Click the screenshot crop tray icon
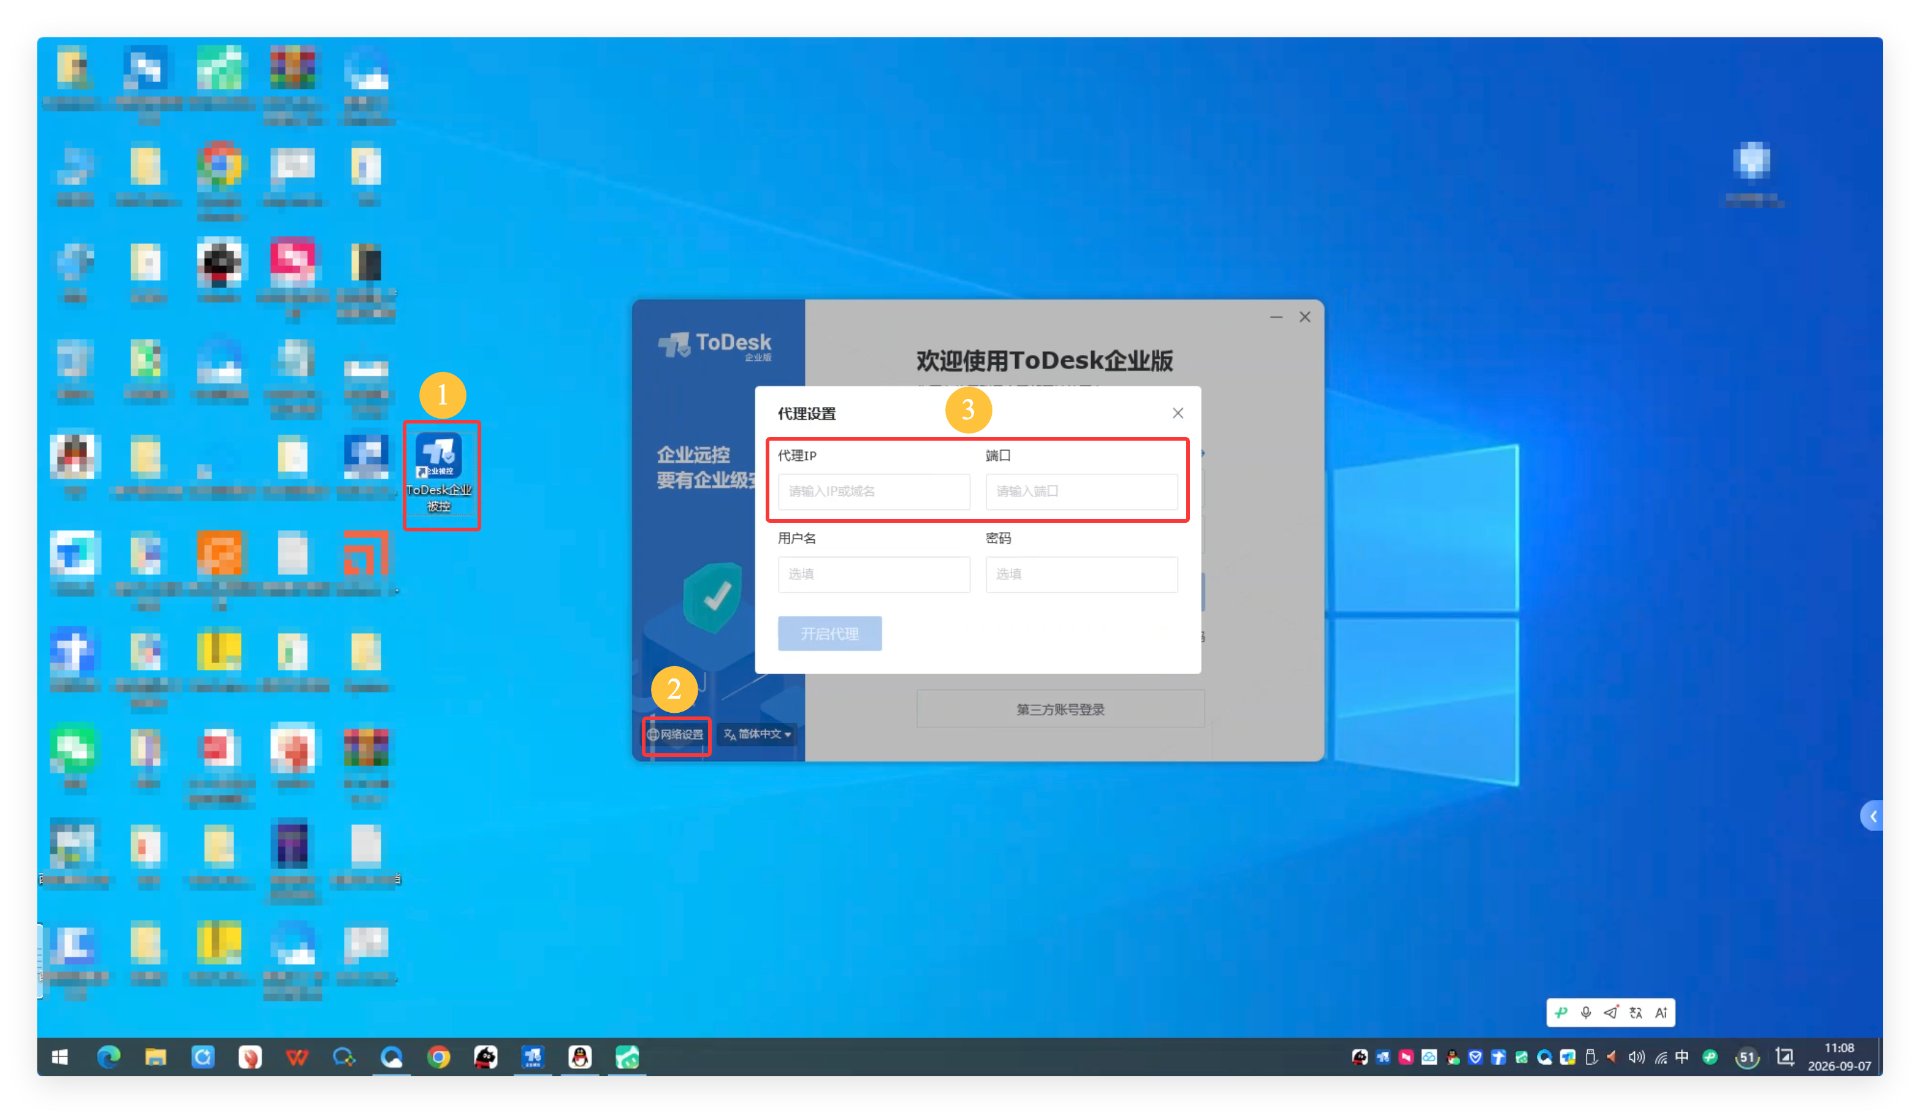1920x1113 pixels. [x=1785, y=1057]
